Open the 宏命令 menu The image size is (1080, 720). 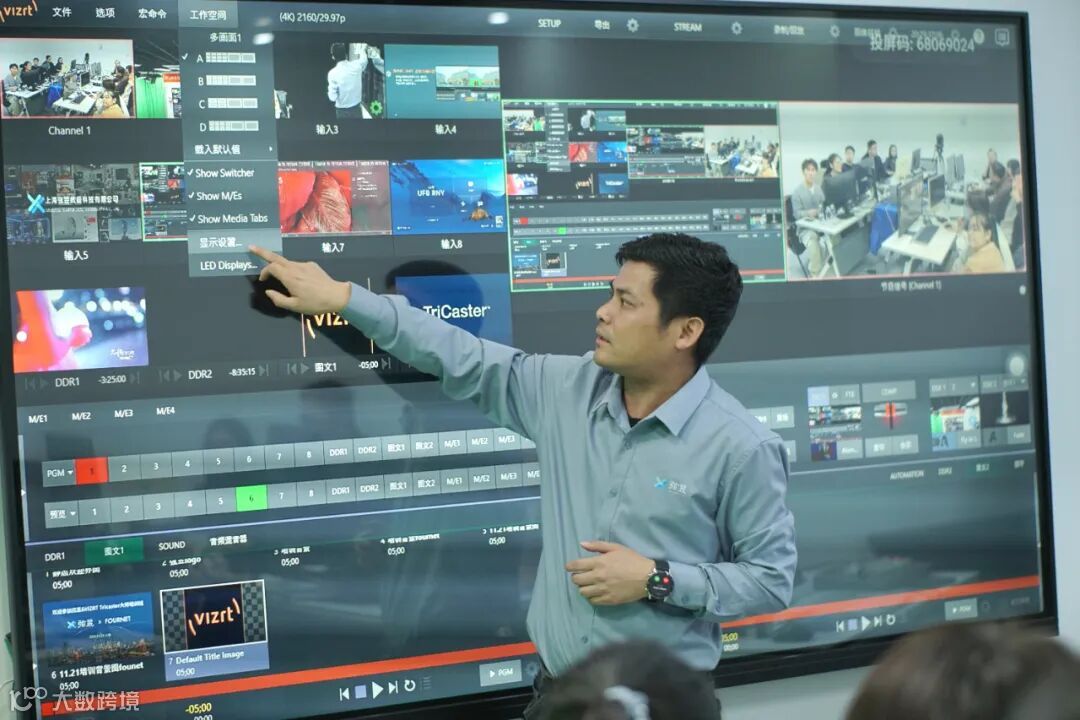tap(152, 13)
